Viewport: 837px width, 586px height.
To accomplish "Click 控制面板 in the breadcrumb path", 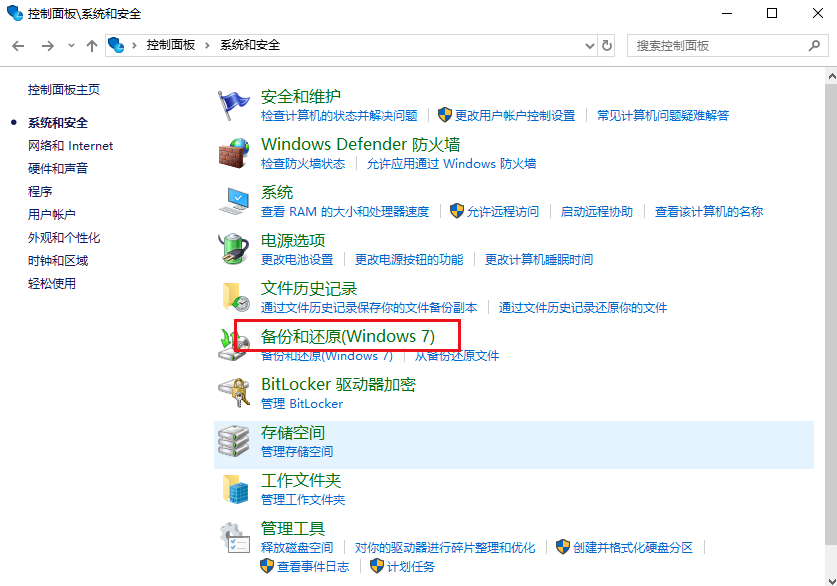I will click(x=171, y=45).
